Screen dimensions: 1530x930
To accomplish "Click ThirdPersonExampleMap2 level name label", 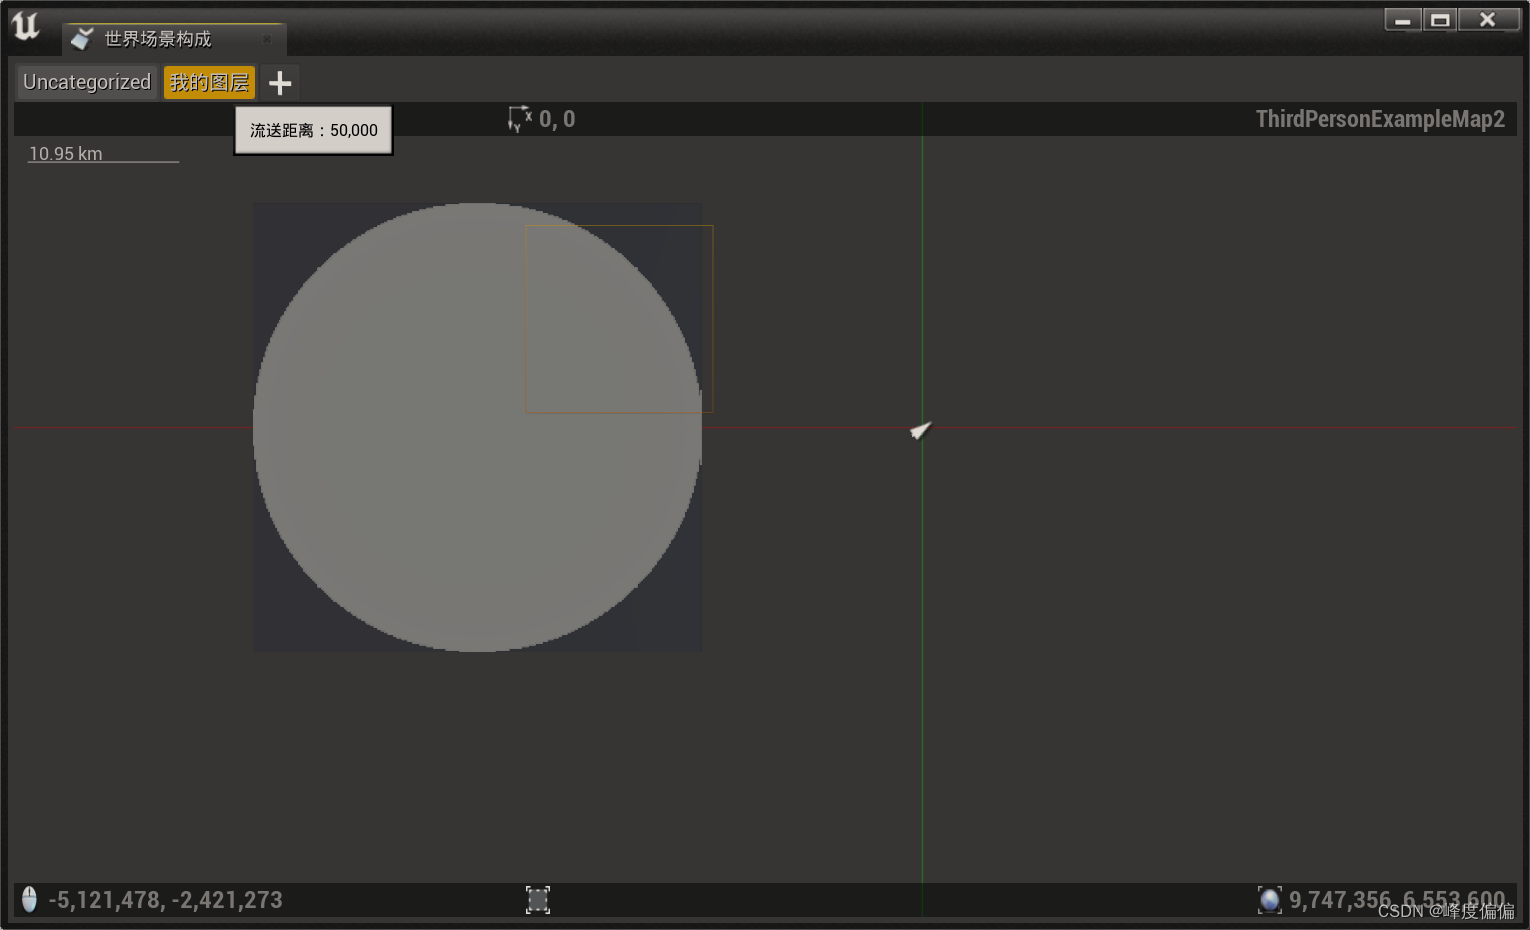I will [x=1380, y=119].
